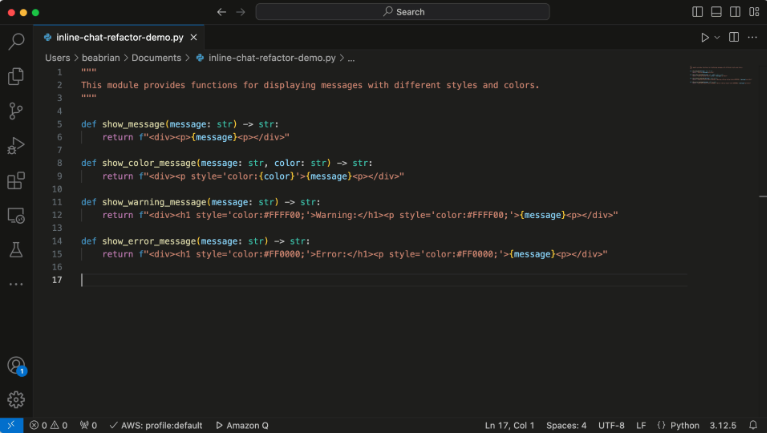Click the minimap code preview
767x433 pixels.
coord(712,75)
